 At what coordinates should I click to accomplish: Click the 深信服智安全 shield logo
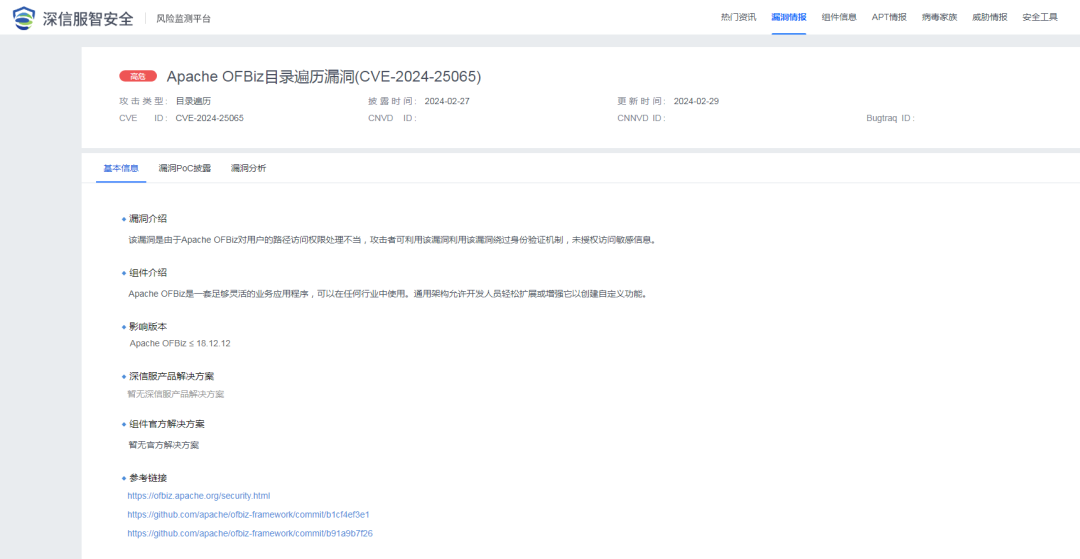pos(23,18)
